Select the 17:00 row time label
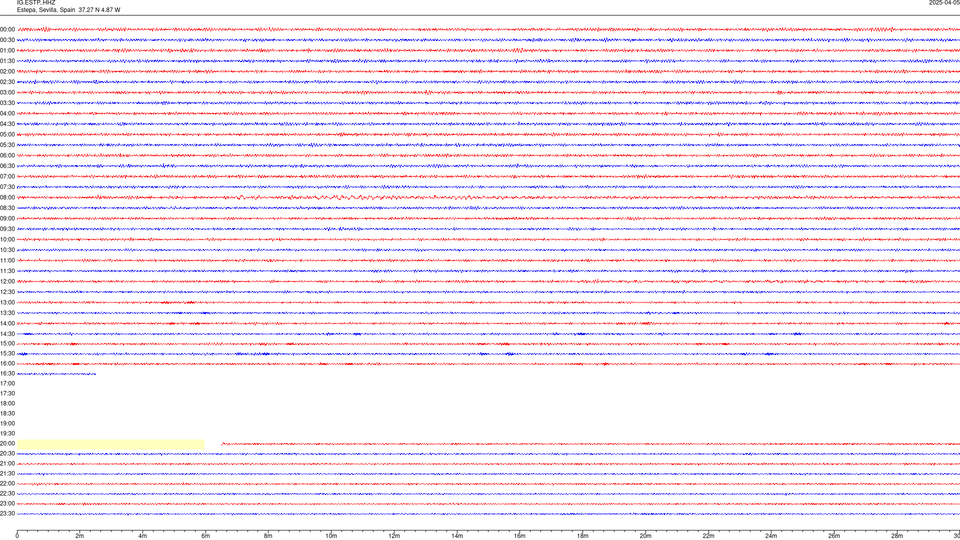Image resolution: width=960 pixels, height=540 pixels. (x=7, y=383)
